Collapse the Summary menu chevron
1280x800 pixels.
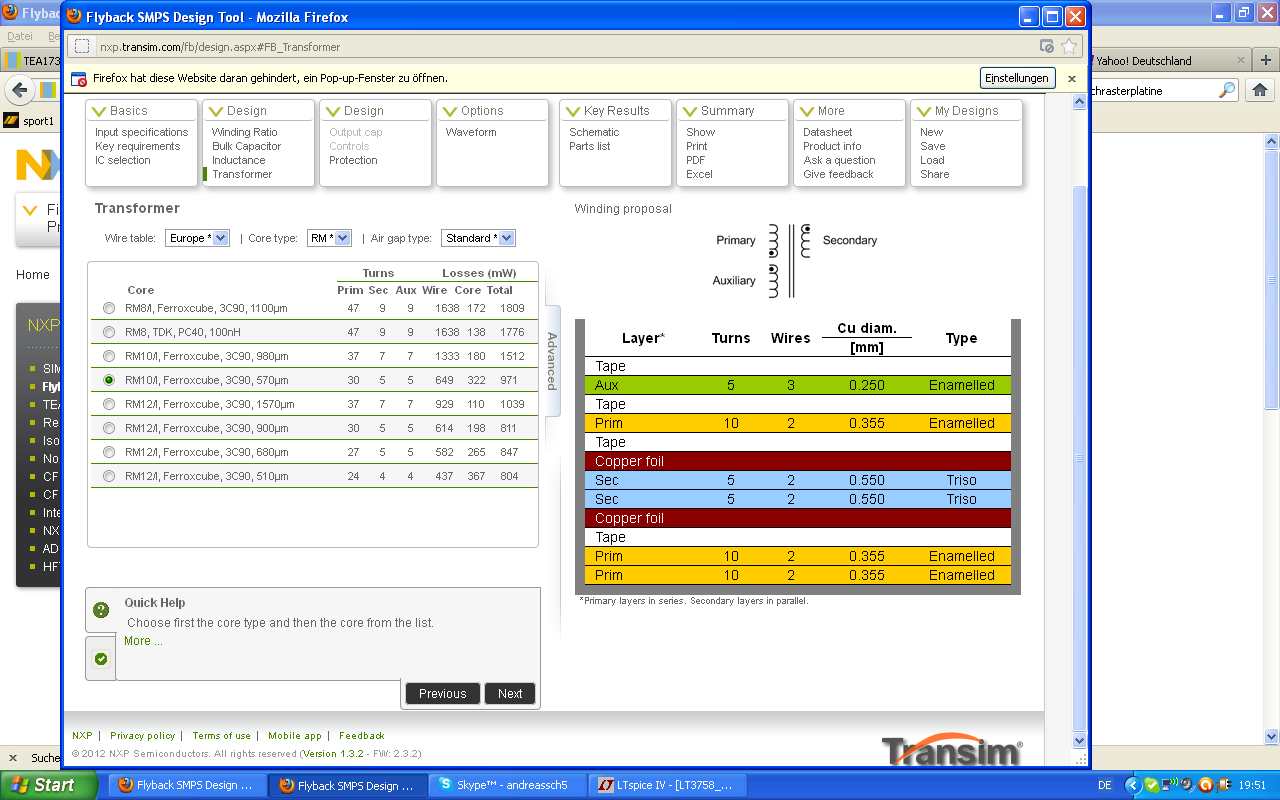[689, 111]
